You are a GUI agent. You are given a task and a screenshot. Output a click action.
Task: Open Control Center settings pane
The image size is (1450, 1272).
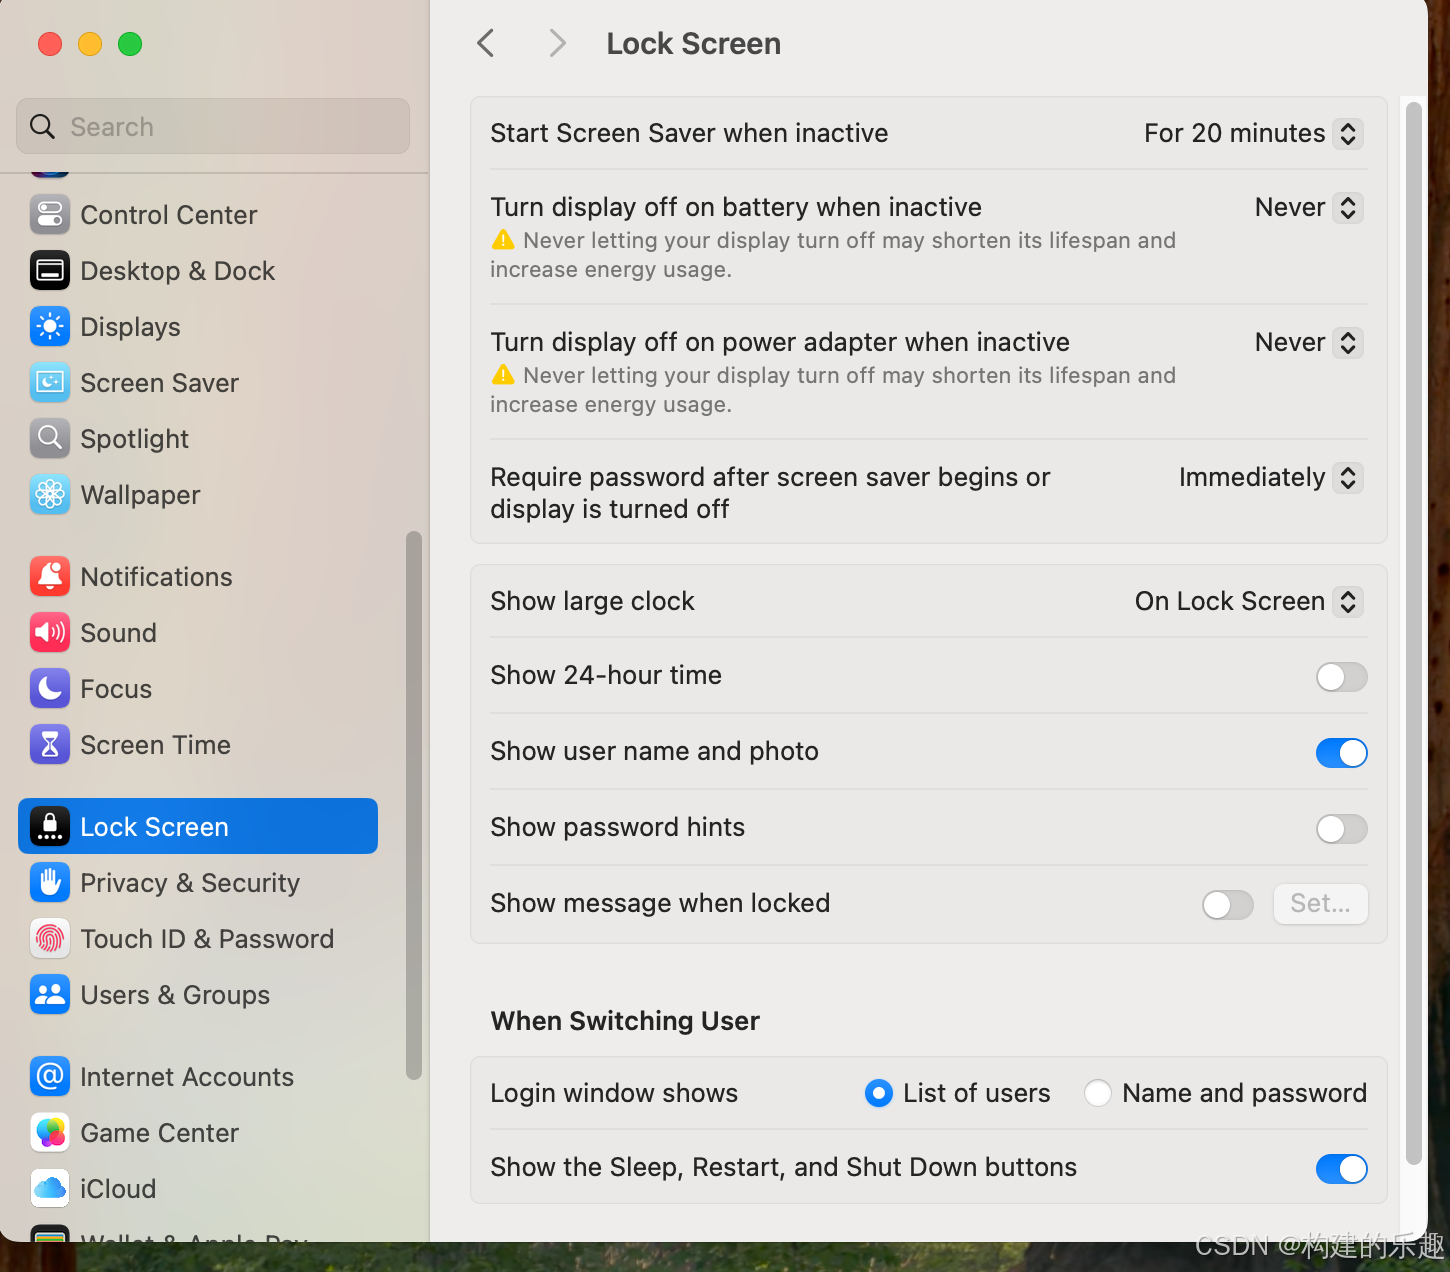pyautogui.click(x=198, y=214)
